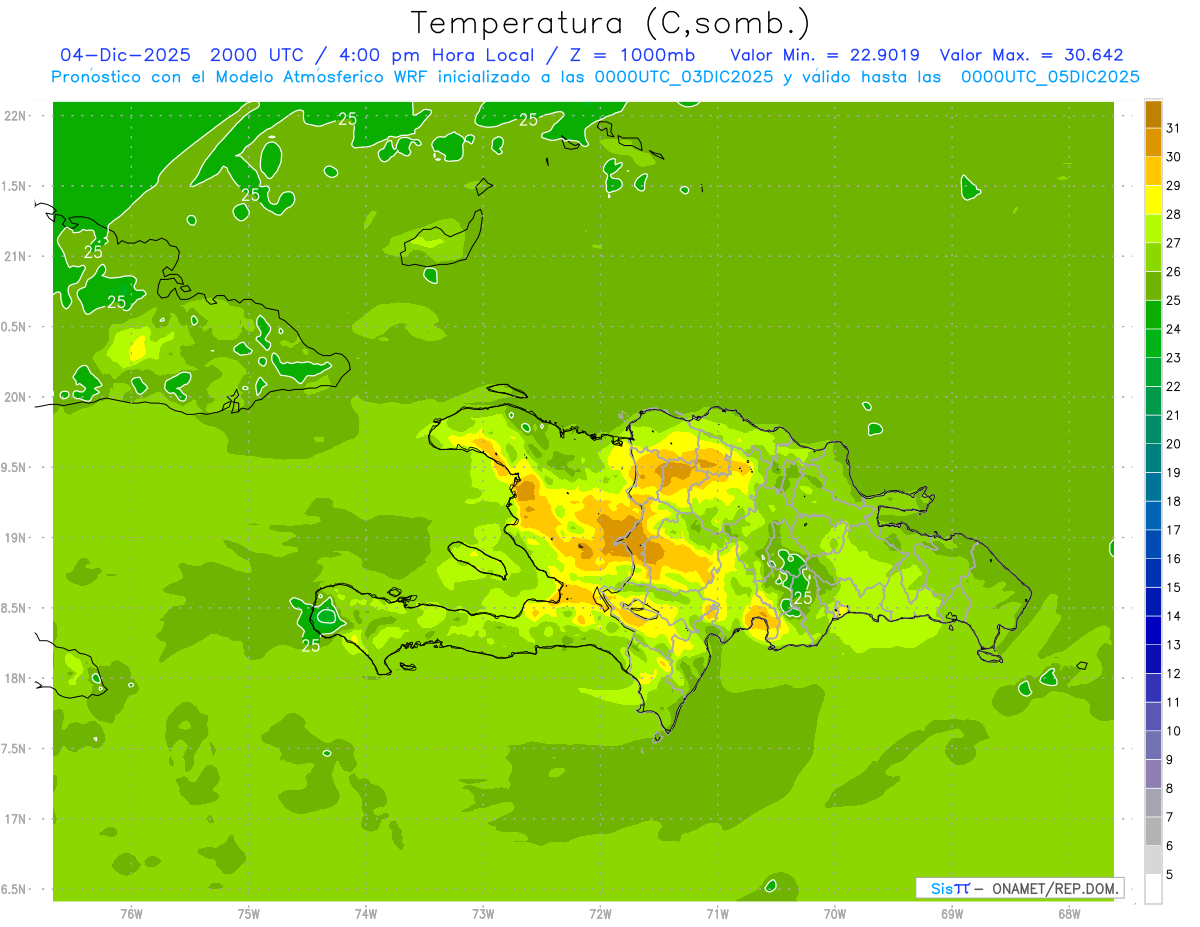The height and width of the screenshot is (927, 1200).
Task: Pick the yellow swatch between 28 and 29
Action: click(x=1153, y=200)
